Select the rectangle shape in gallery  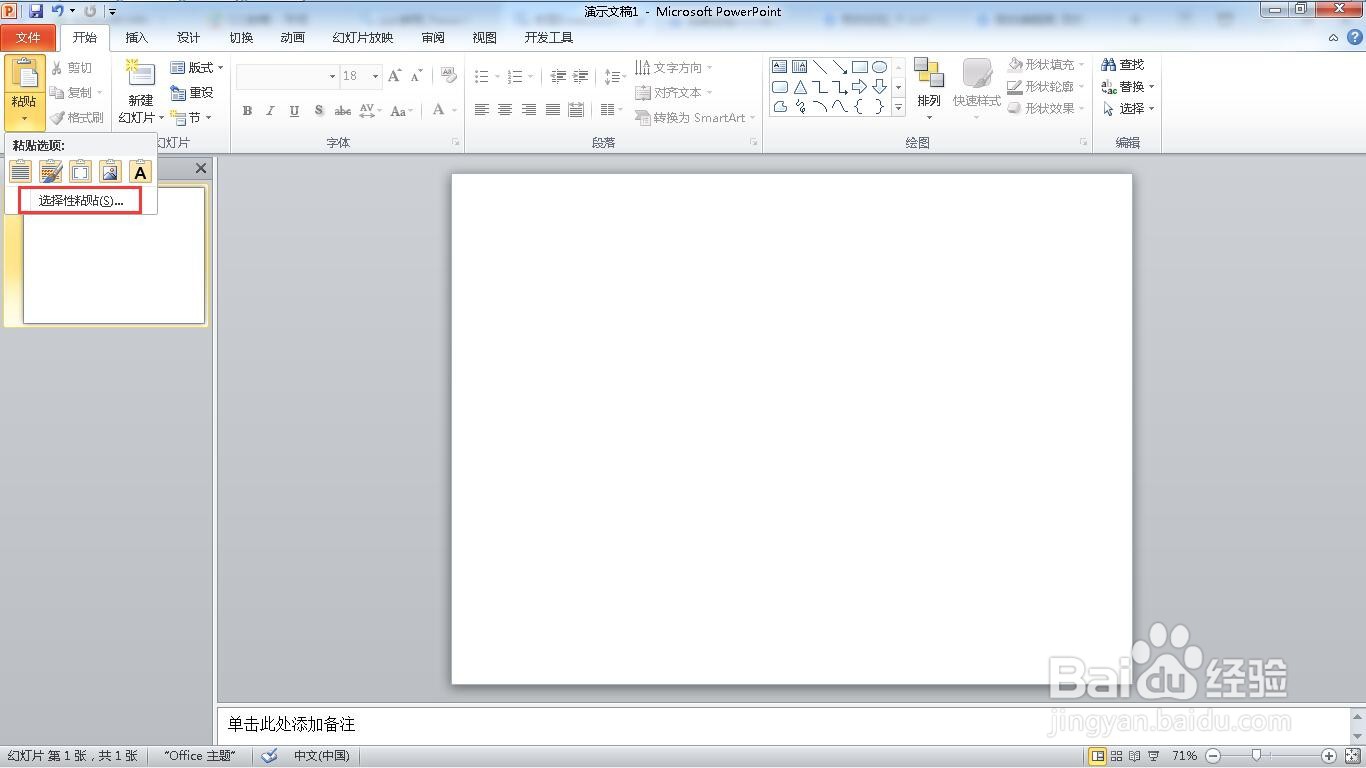pos(859,67)
